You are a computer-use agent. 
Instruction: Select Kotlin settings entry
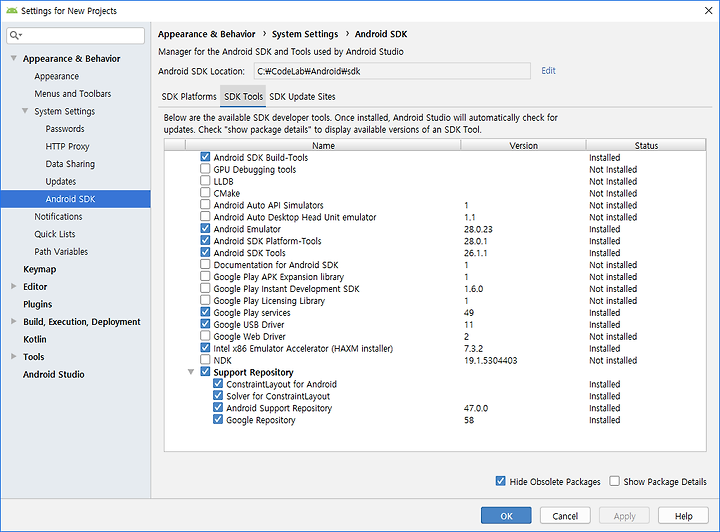click(35, 339)
